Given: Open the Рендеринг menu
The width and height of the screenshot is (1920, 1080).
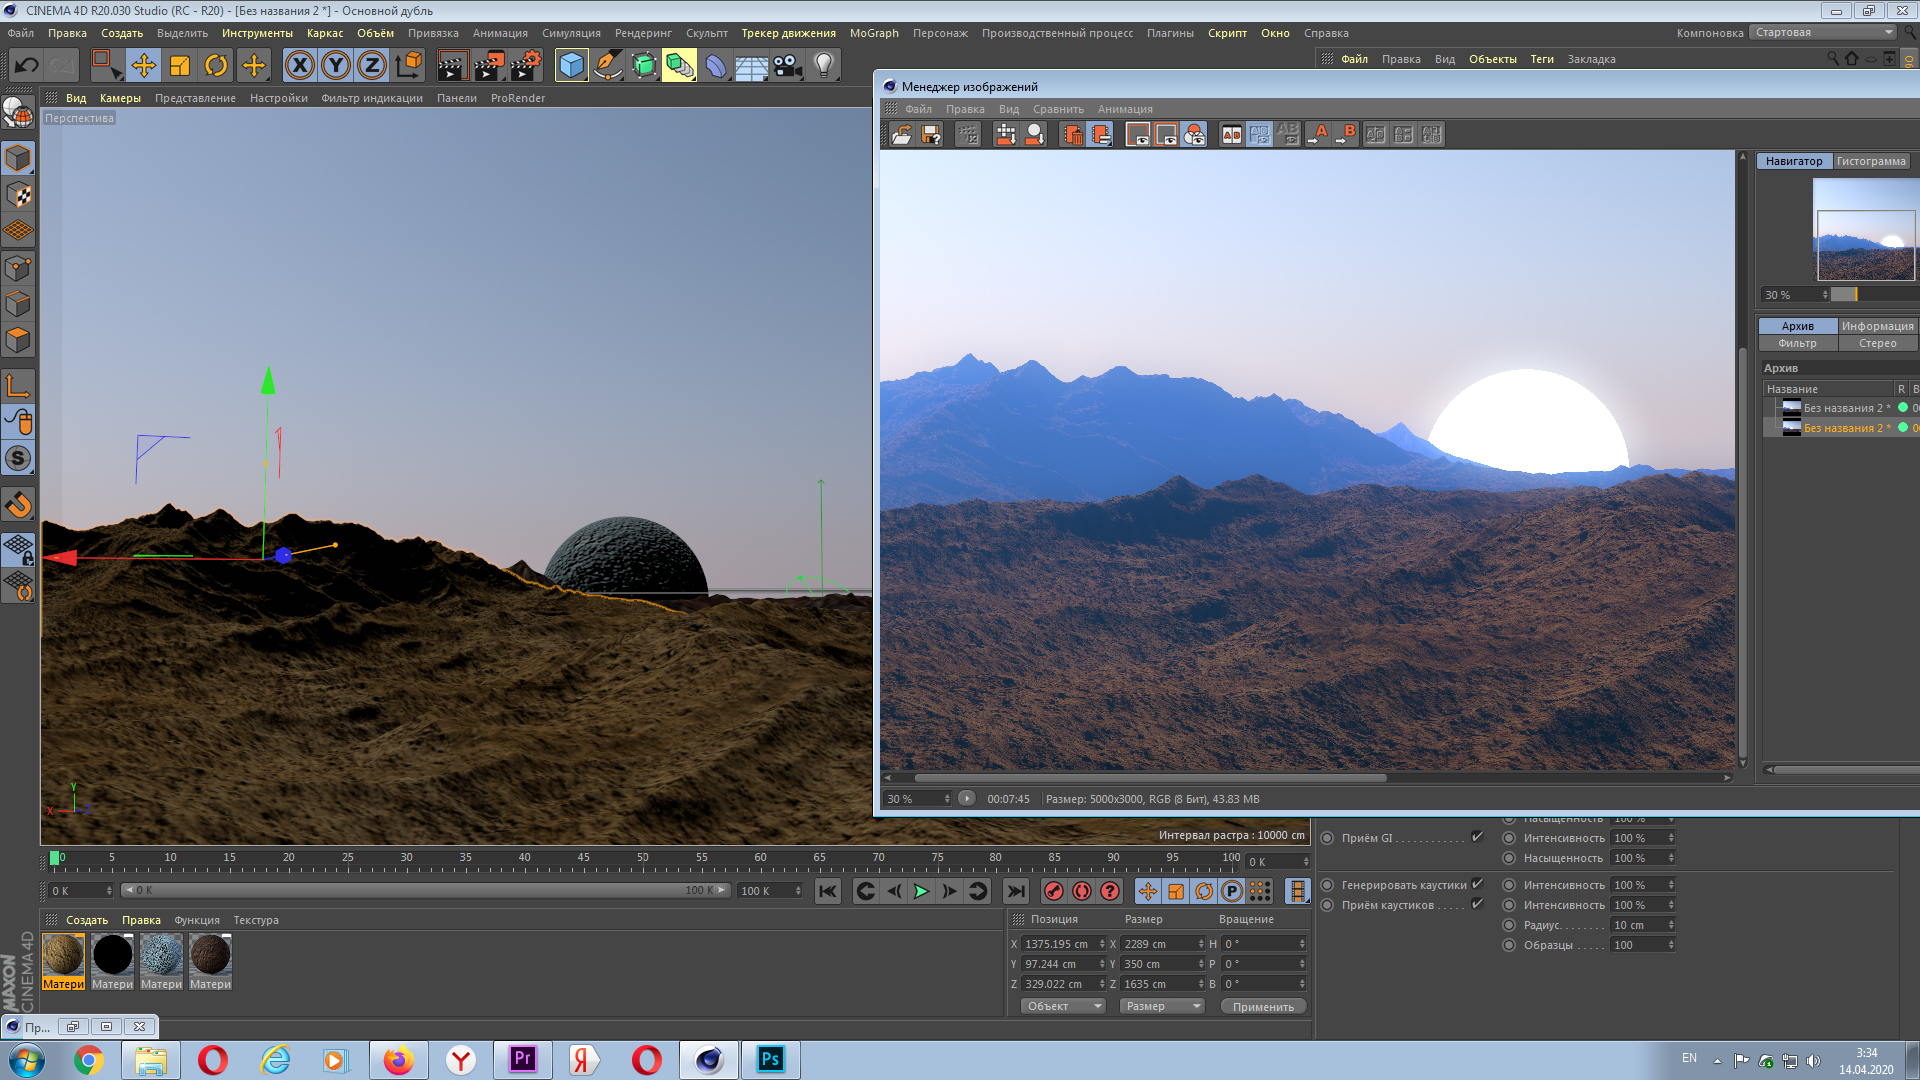Looking at the screenshot, I should 643,33.
